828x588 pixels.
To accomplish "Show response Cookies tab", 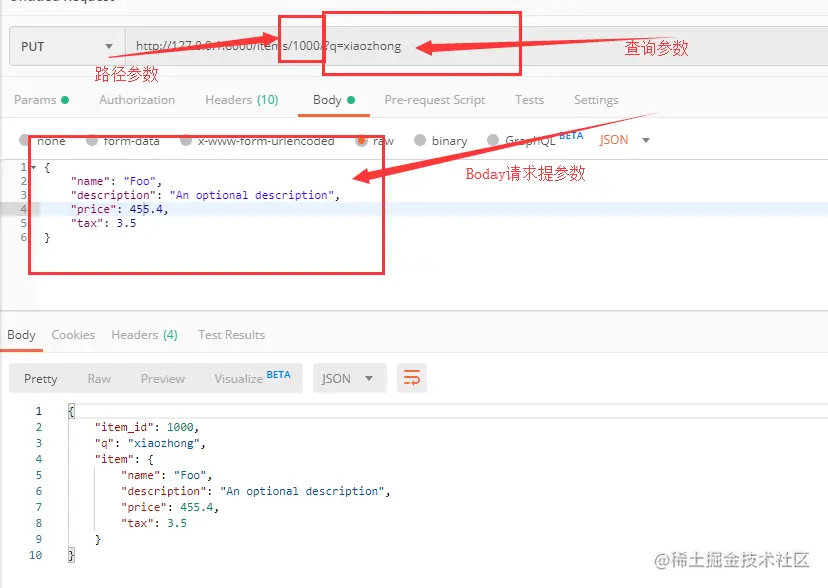I will 73,335.
